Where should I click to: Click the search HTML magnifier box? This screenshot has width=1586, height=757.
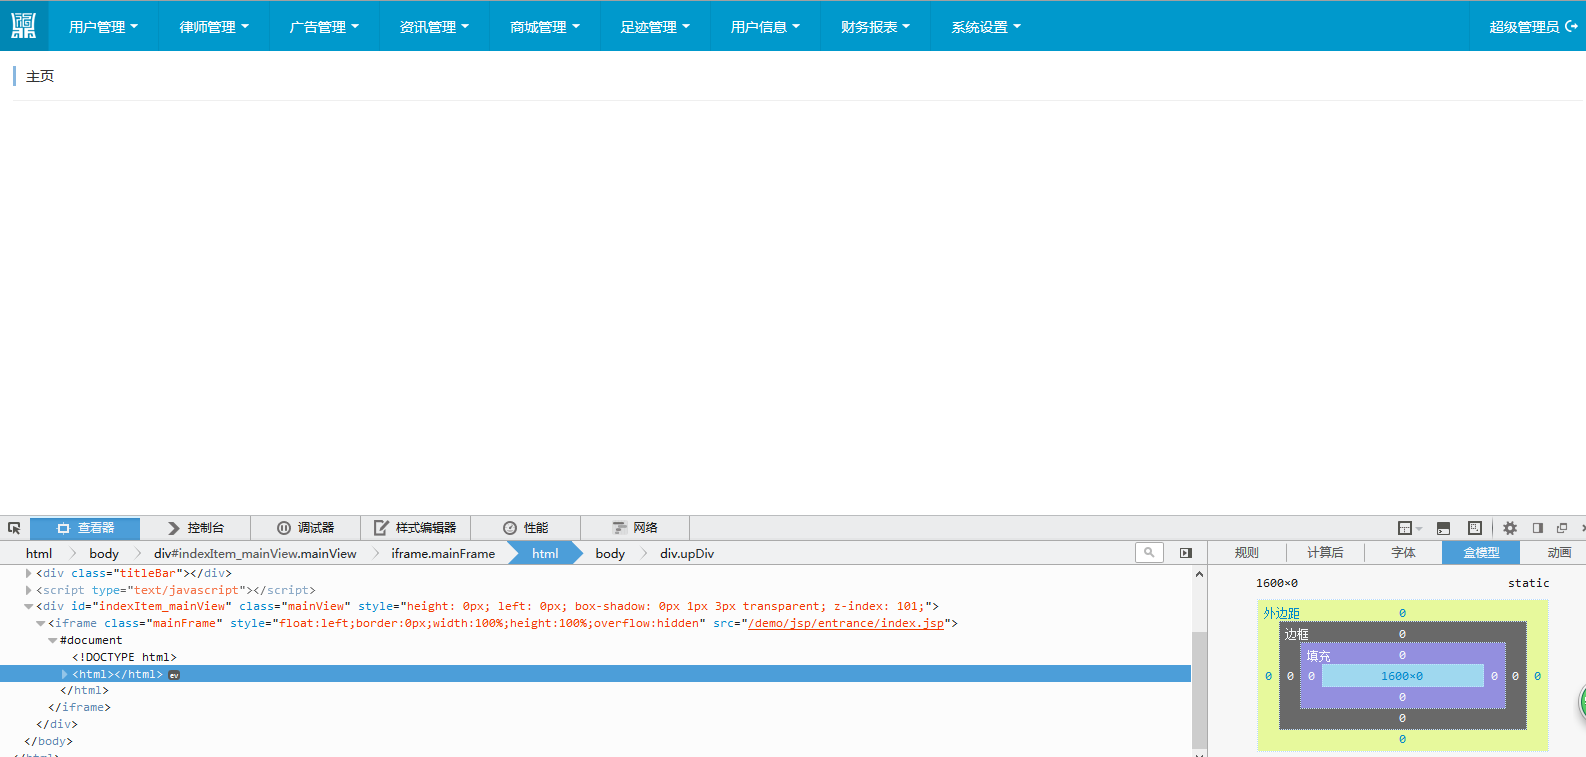pos(1149,552)
